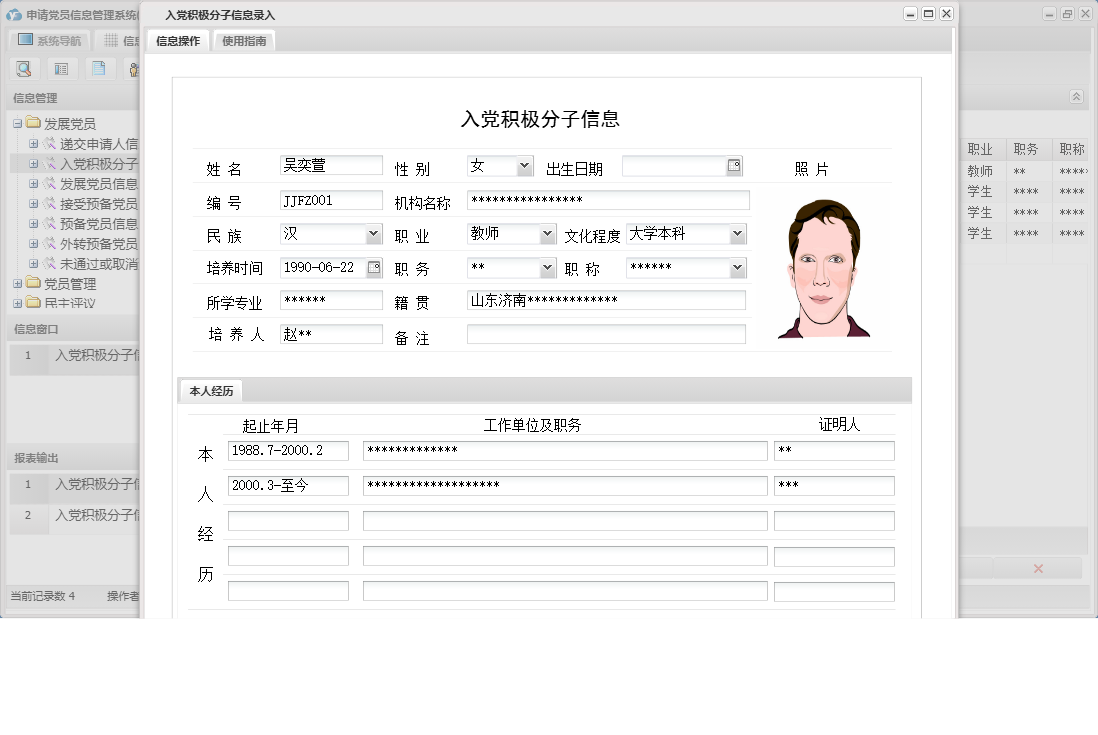Open the calendar picker for 出生日期
This screenshot has height=735, width=1098.
pos(736,166)
